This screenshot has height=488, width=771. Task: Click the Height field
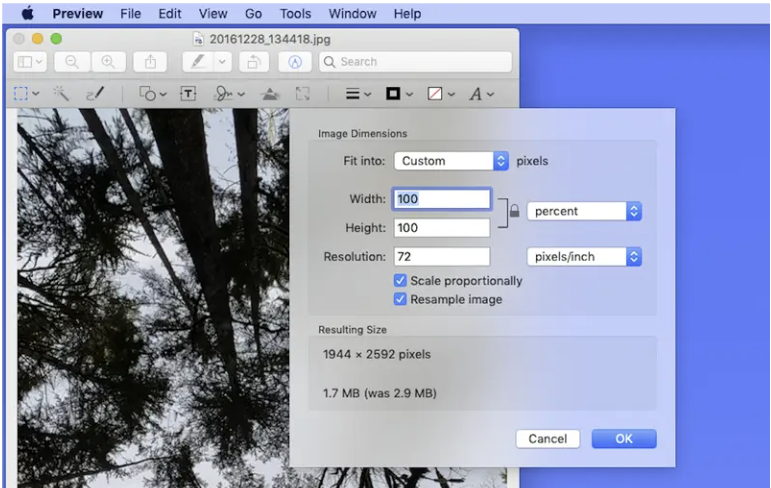(442, 228)
